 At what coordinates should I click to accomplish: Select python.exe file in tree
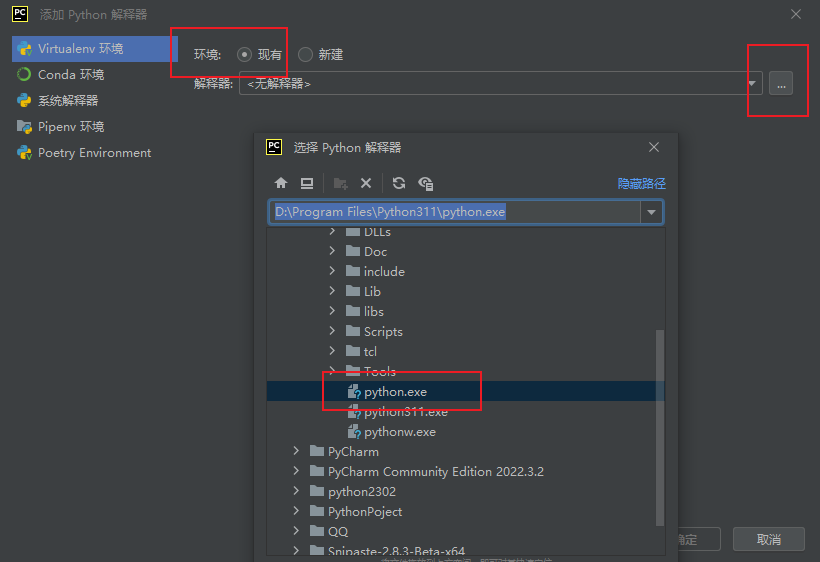click(465, 392)
